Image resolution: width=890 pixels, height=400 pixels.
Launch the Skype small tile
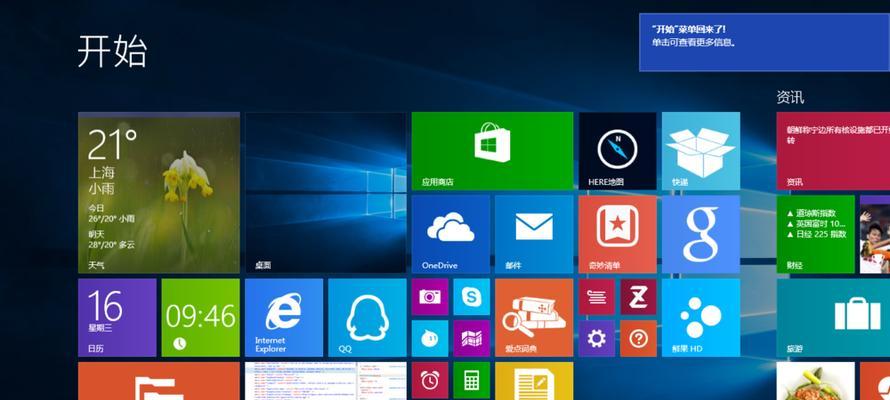[x=472, y=297]
